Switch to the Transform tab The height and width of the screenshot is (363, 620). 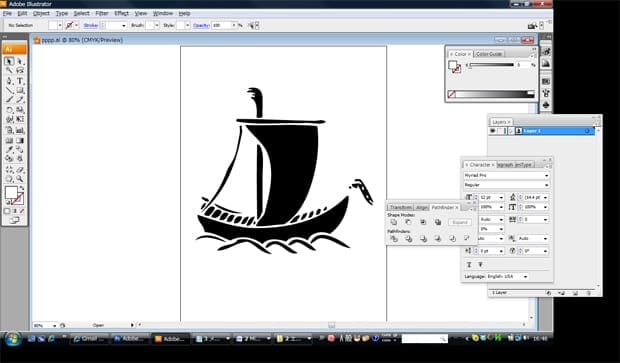click(x=400, y=207)
